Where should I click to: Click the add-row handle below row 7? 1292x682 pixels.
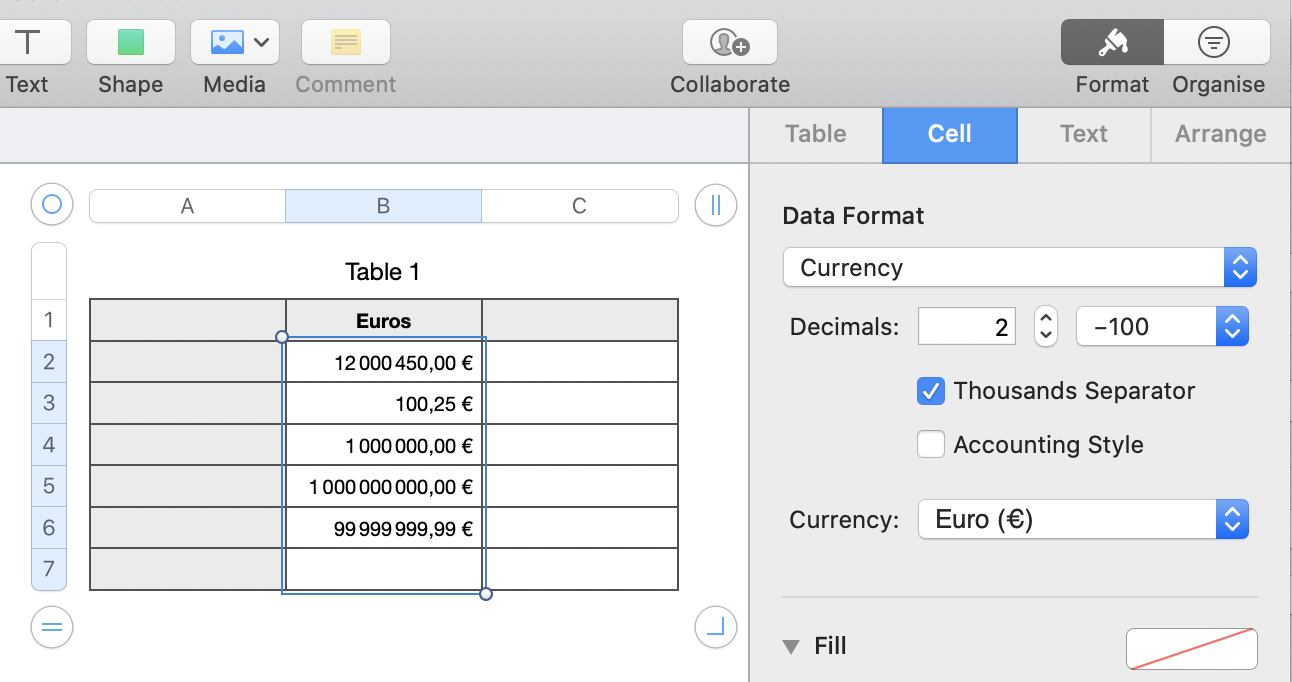pos(52,627)
